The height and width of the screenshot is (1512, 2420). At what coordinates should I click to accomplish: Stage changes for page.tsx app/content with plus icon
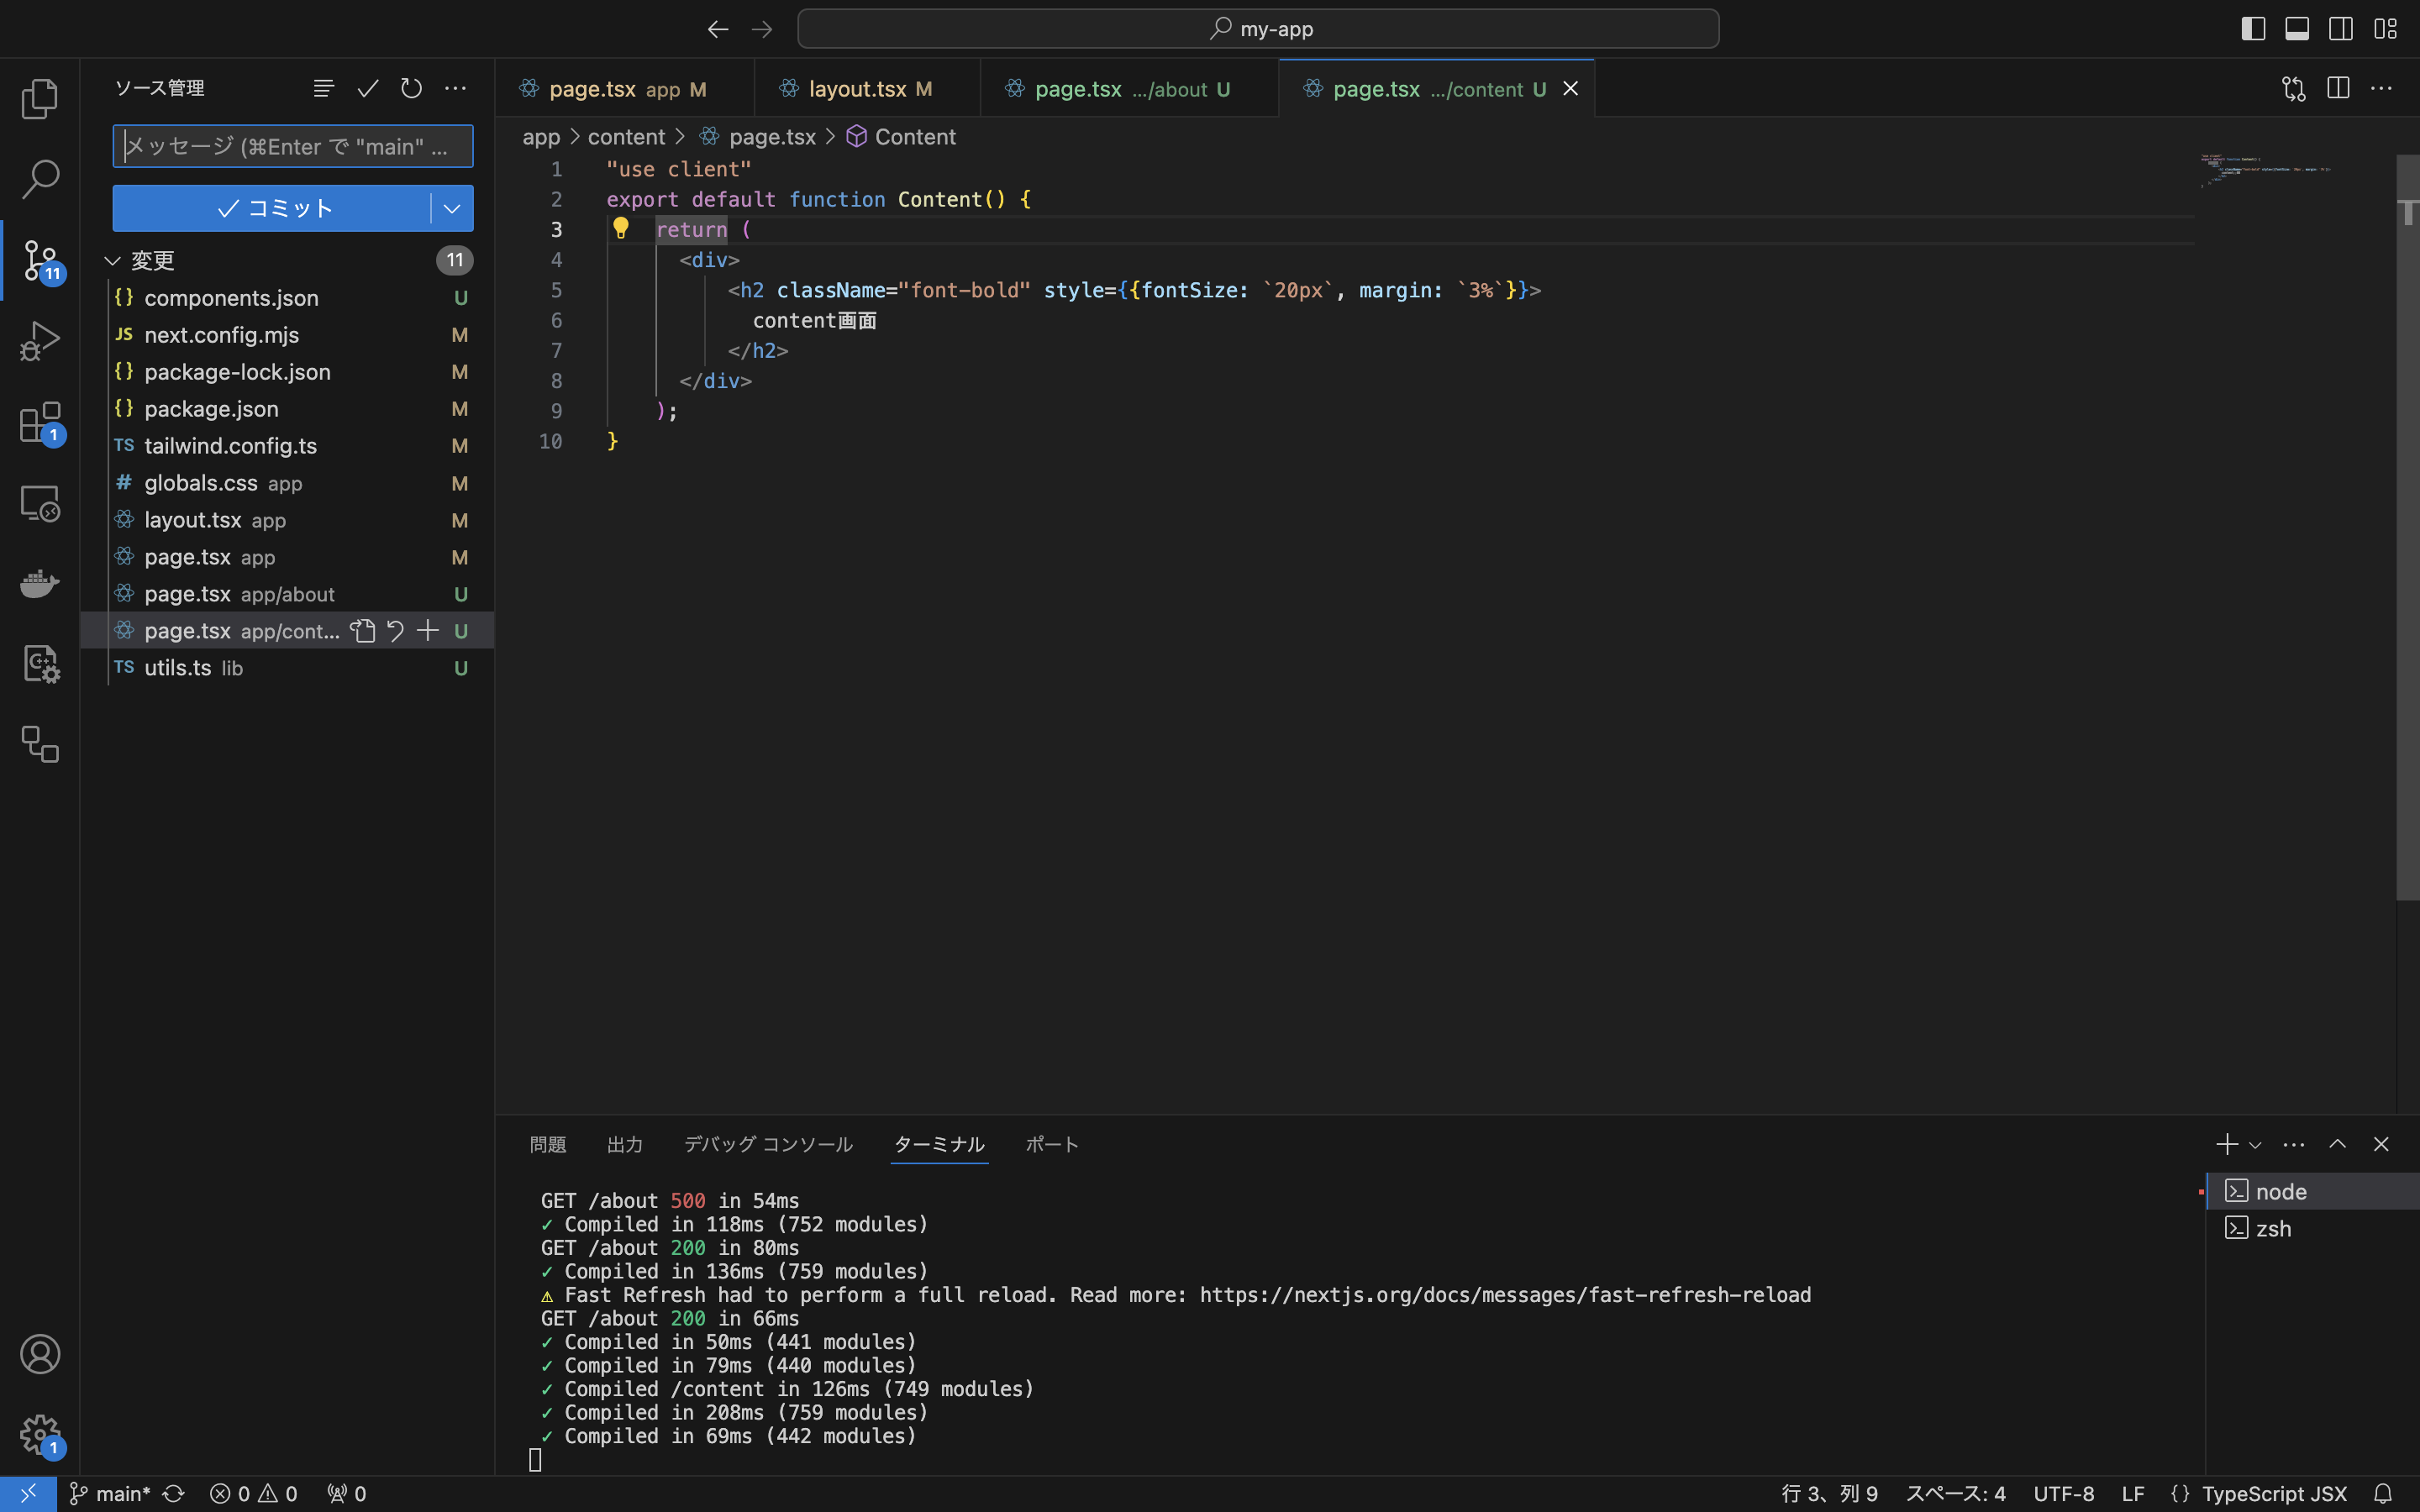[428, 631]
